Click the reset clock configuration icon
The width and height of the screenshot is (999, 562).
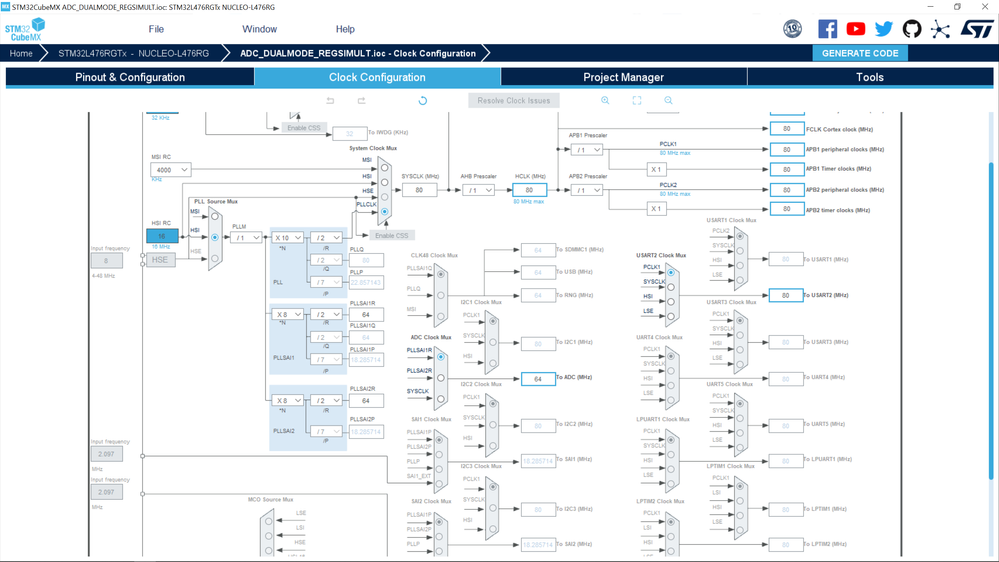(422, 101)
